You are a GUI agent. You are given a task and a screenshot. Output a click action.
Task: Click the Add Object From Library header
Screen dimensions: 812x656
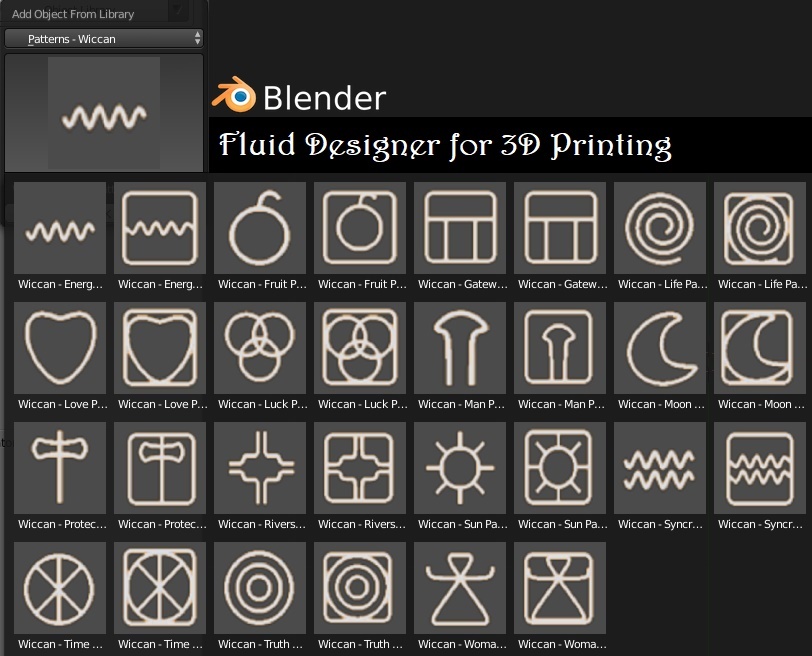coord(73,14)
